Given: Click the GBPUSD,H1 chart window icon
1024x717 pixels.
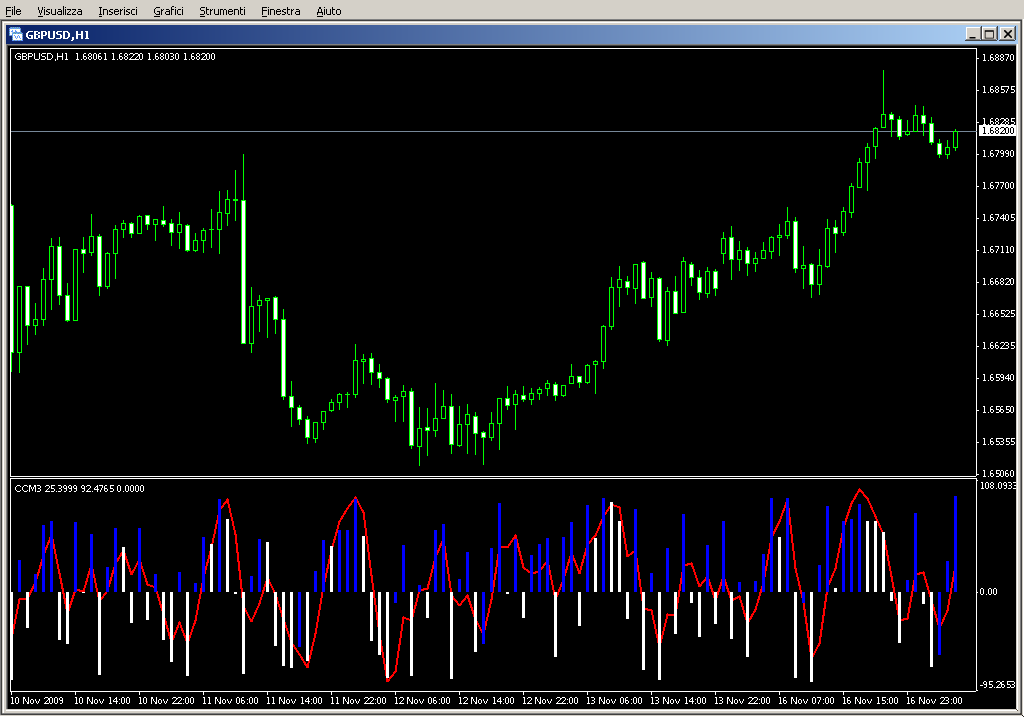Looking at the screenshot, I should [16, 35].
